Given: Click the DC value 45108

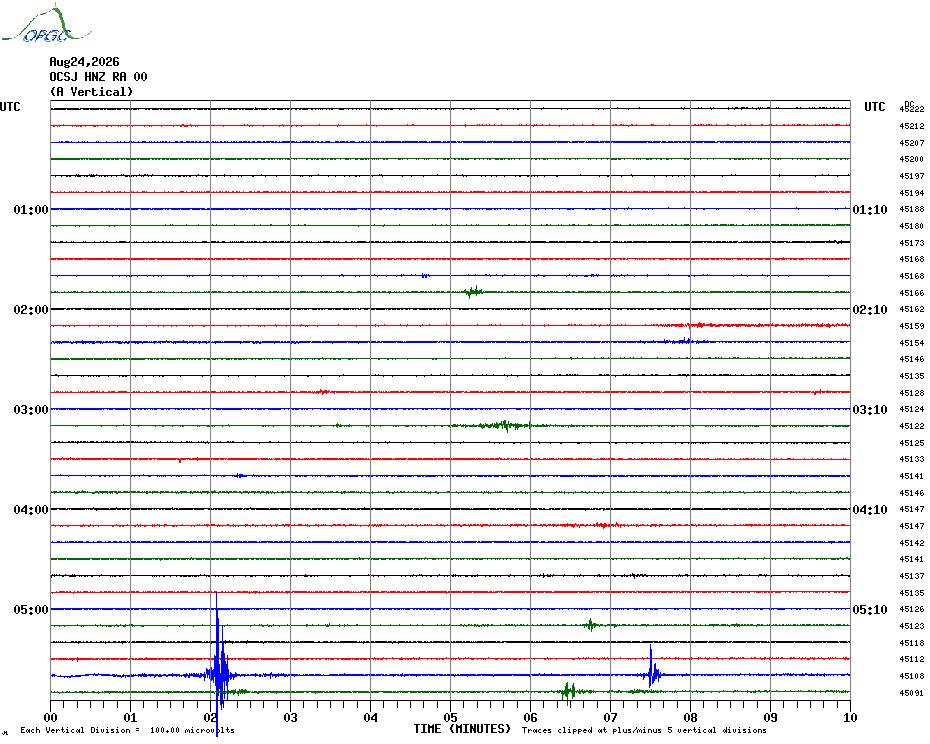Looking at the screenshot, I should [912, 676].
